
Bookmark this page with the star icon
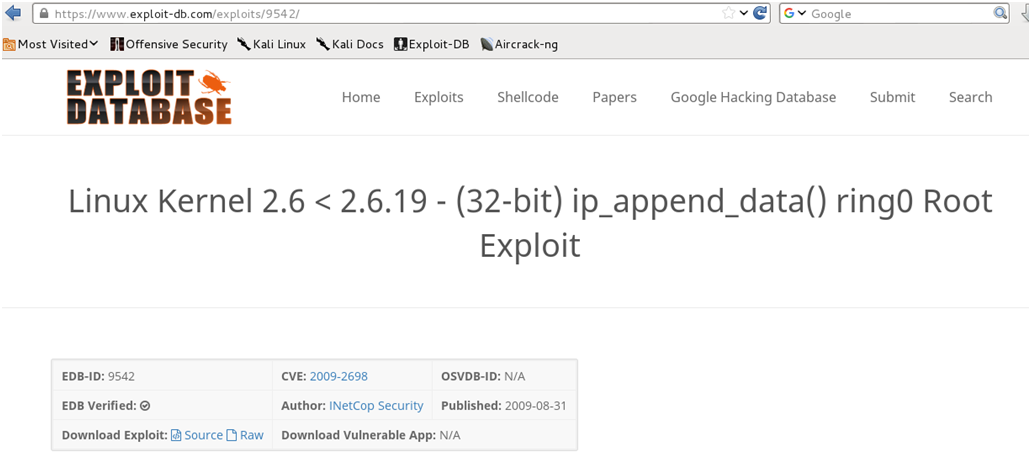tap(728, 13)
